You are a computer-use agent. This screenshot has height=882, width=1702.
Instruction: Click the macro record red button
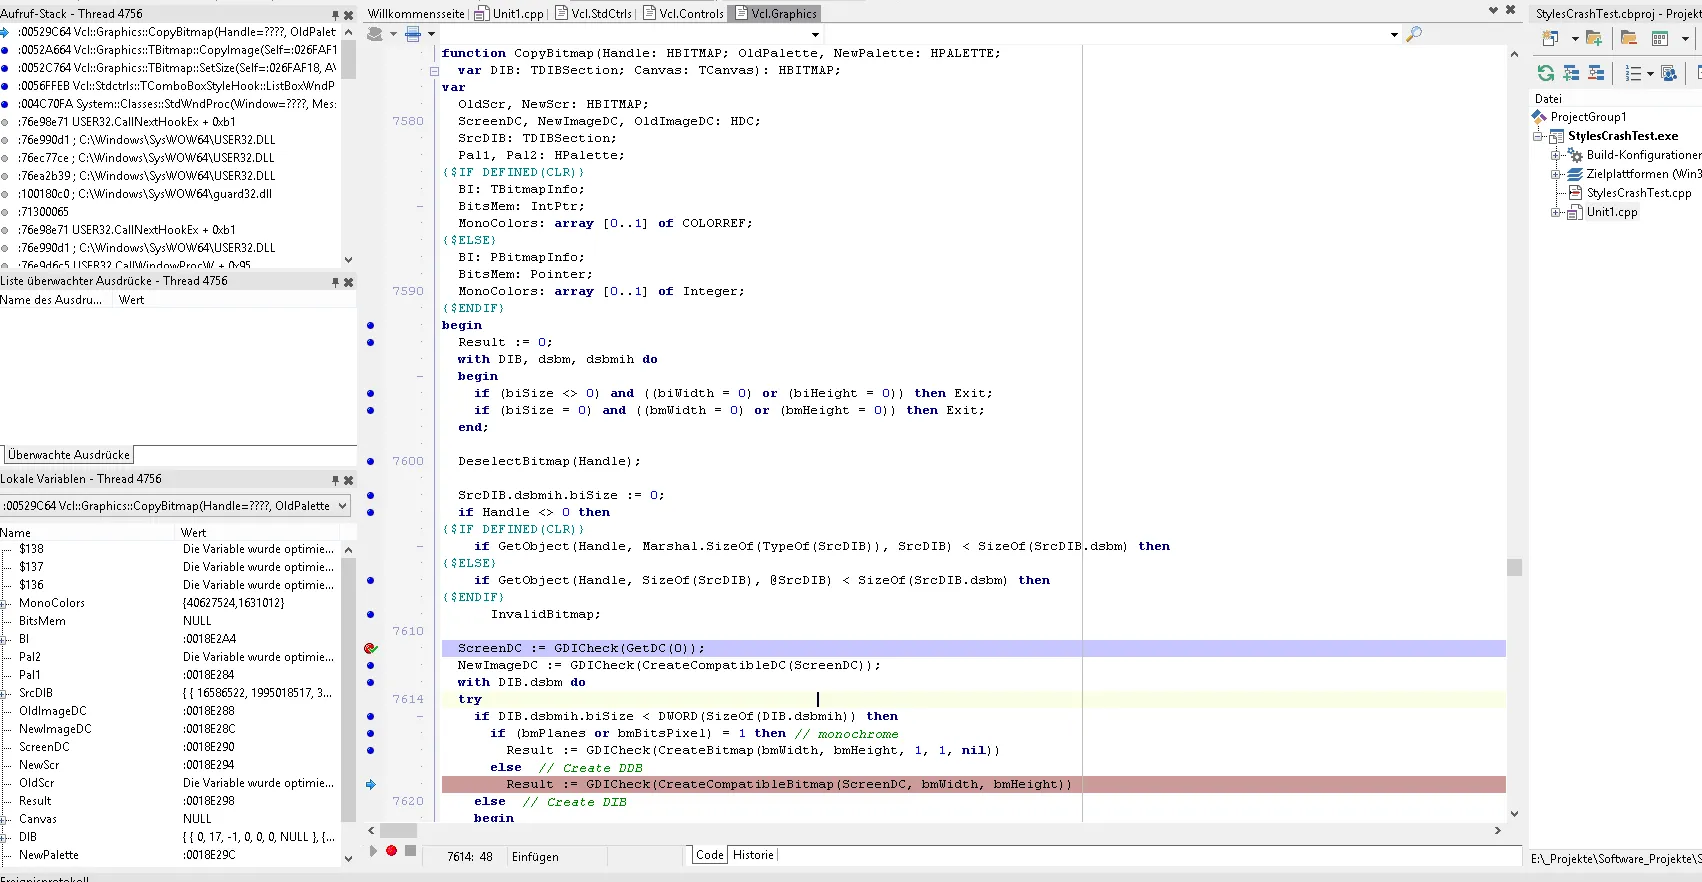coord(392,851)
